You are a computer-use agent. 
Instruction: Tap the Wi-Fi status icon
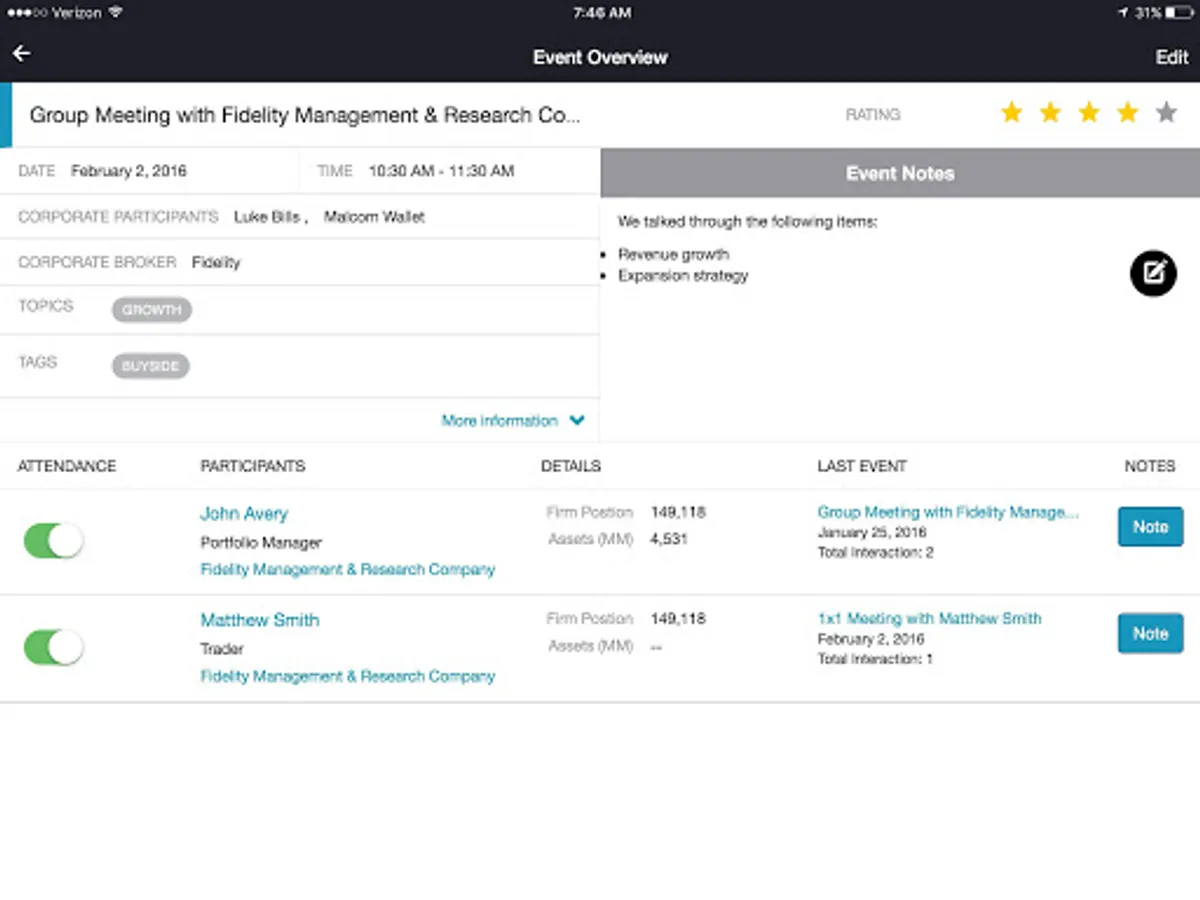[x=116, y=13]
